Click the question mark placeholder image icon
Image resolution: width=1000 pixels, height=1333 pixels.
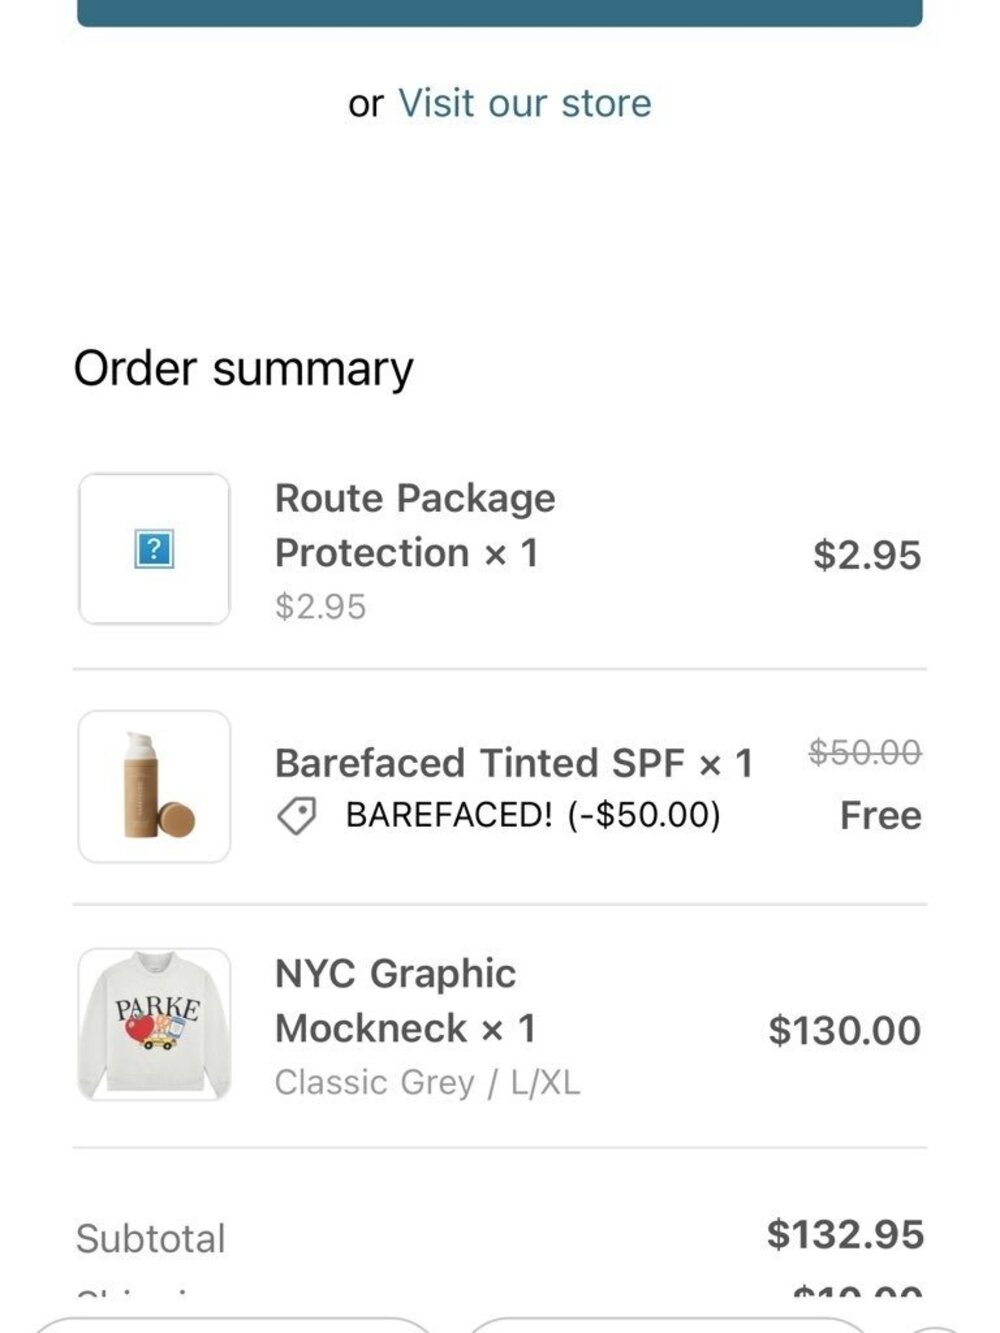[154, 549]
